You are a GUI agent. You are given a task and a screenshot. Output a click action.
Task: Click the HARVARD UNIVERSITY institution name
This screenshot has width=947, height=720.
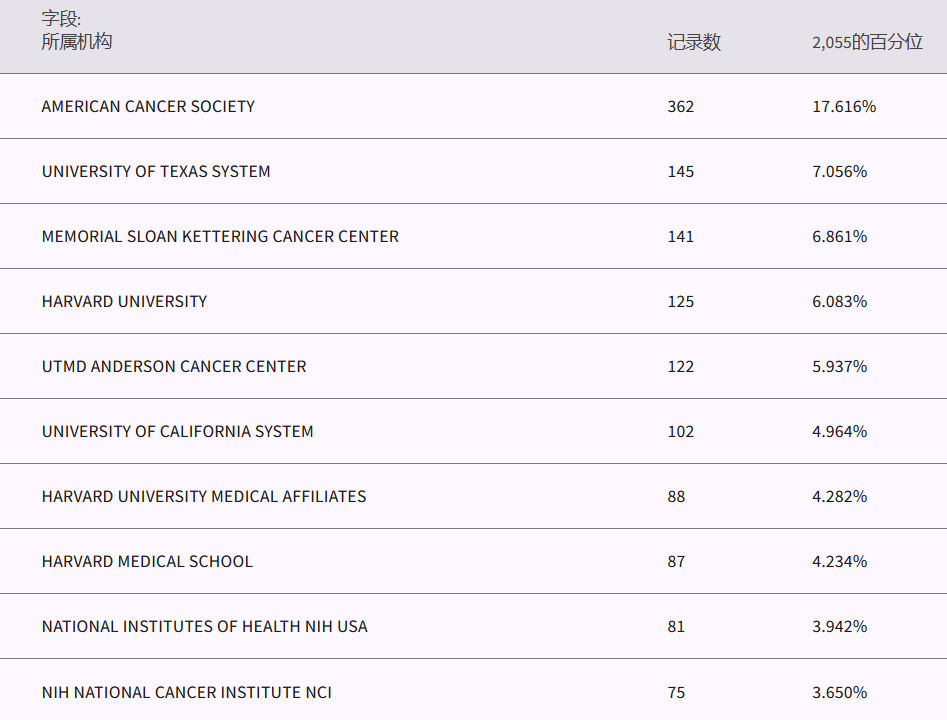pyautogui.click(x=124, y=301)
